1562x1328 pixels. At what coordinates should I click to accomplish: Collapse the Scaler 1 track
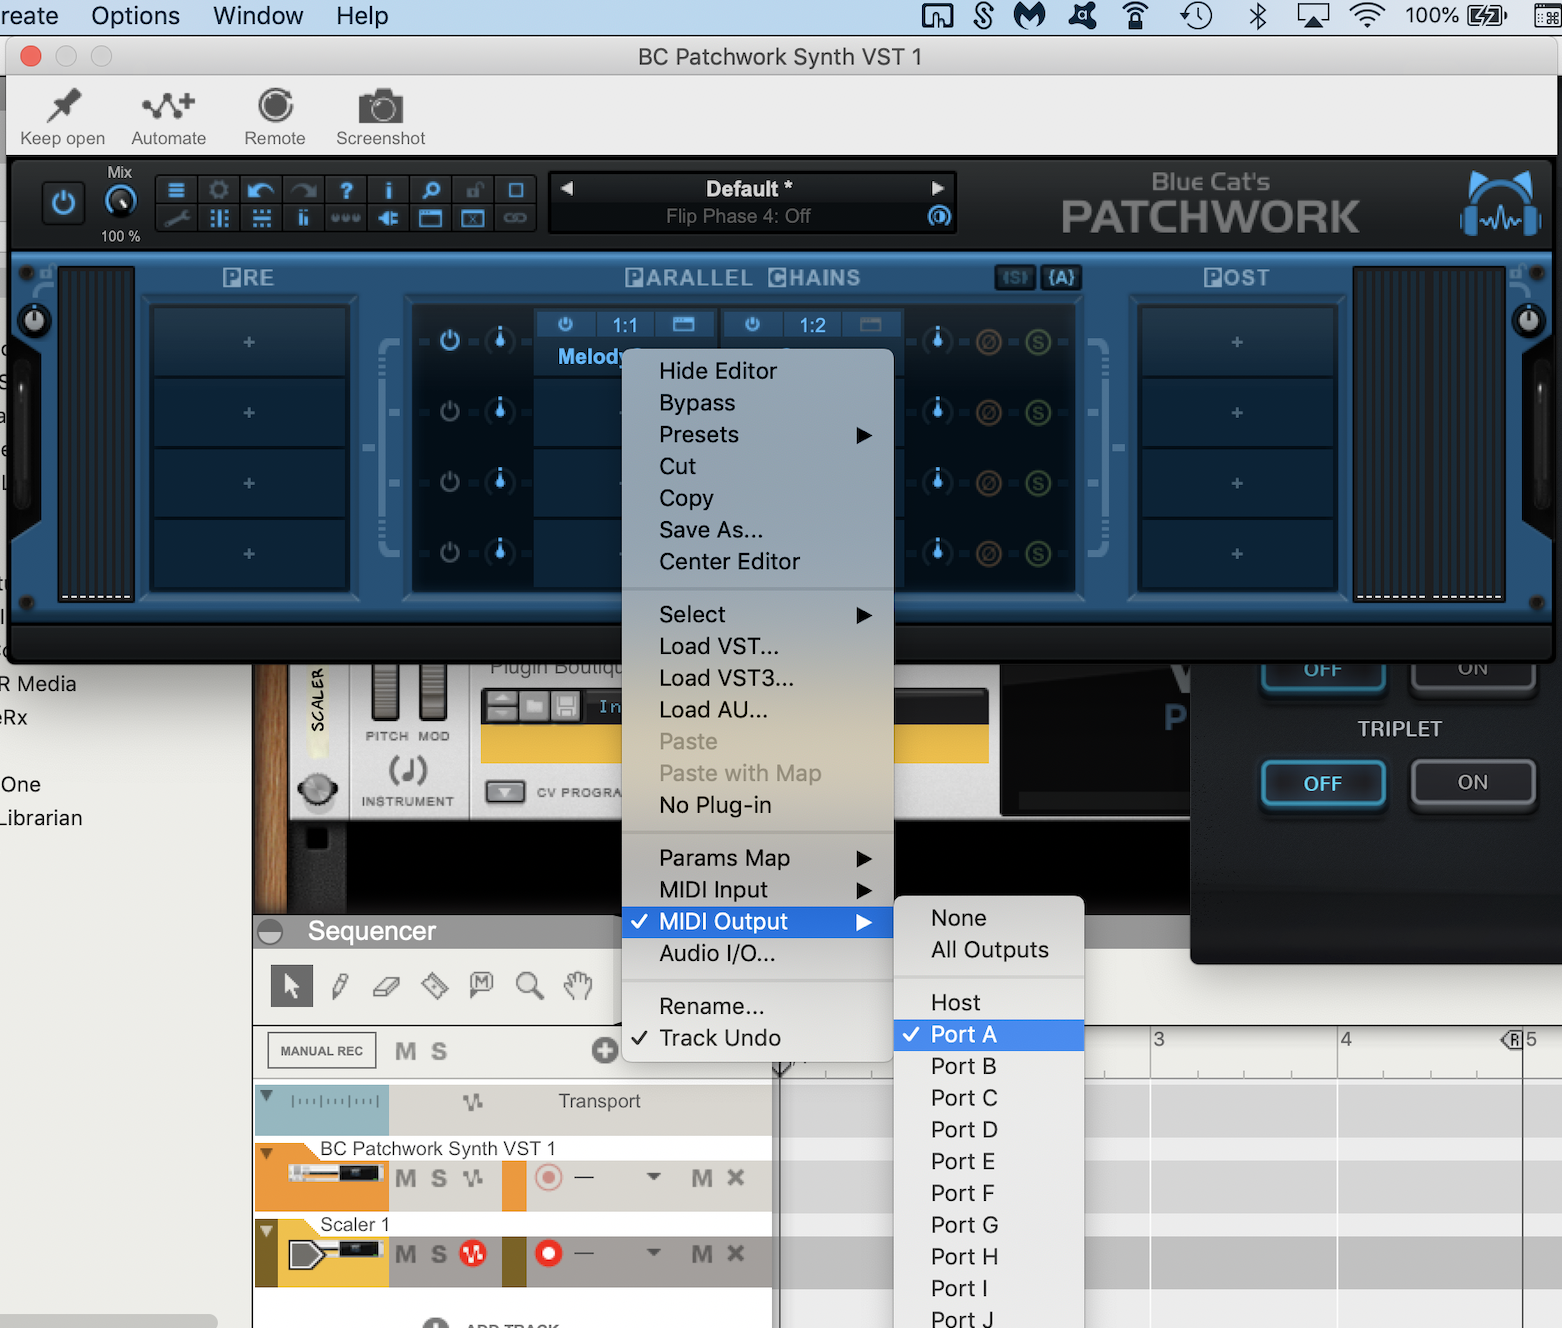(x=267, y=1229)
